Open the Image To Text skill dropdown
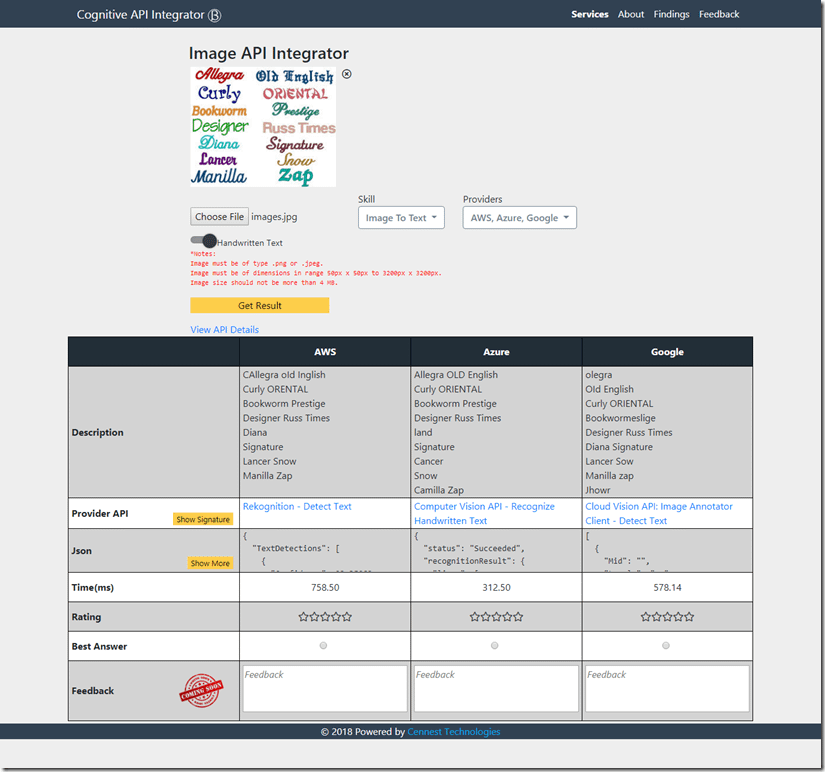Screen dimensions: 825x772 pos(402,218)
